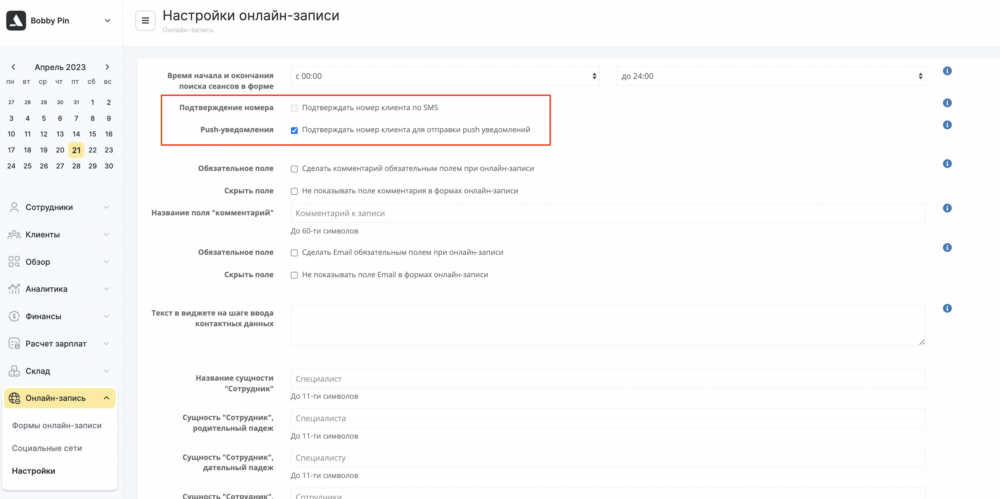Click info icon next to session search time

(x=946, y=71)
